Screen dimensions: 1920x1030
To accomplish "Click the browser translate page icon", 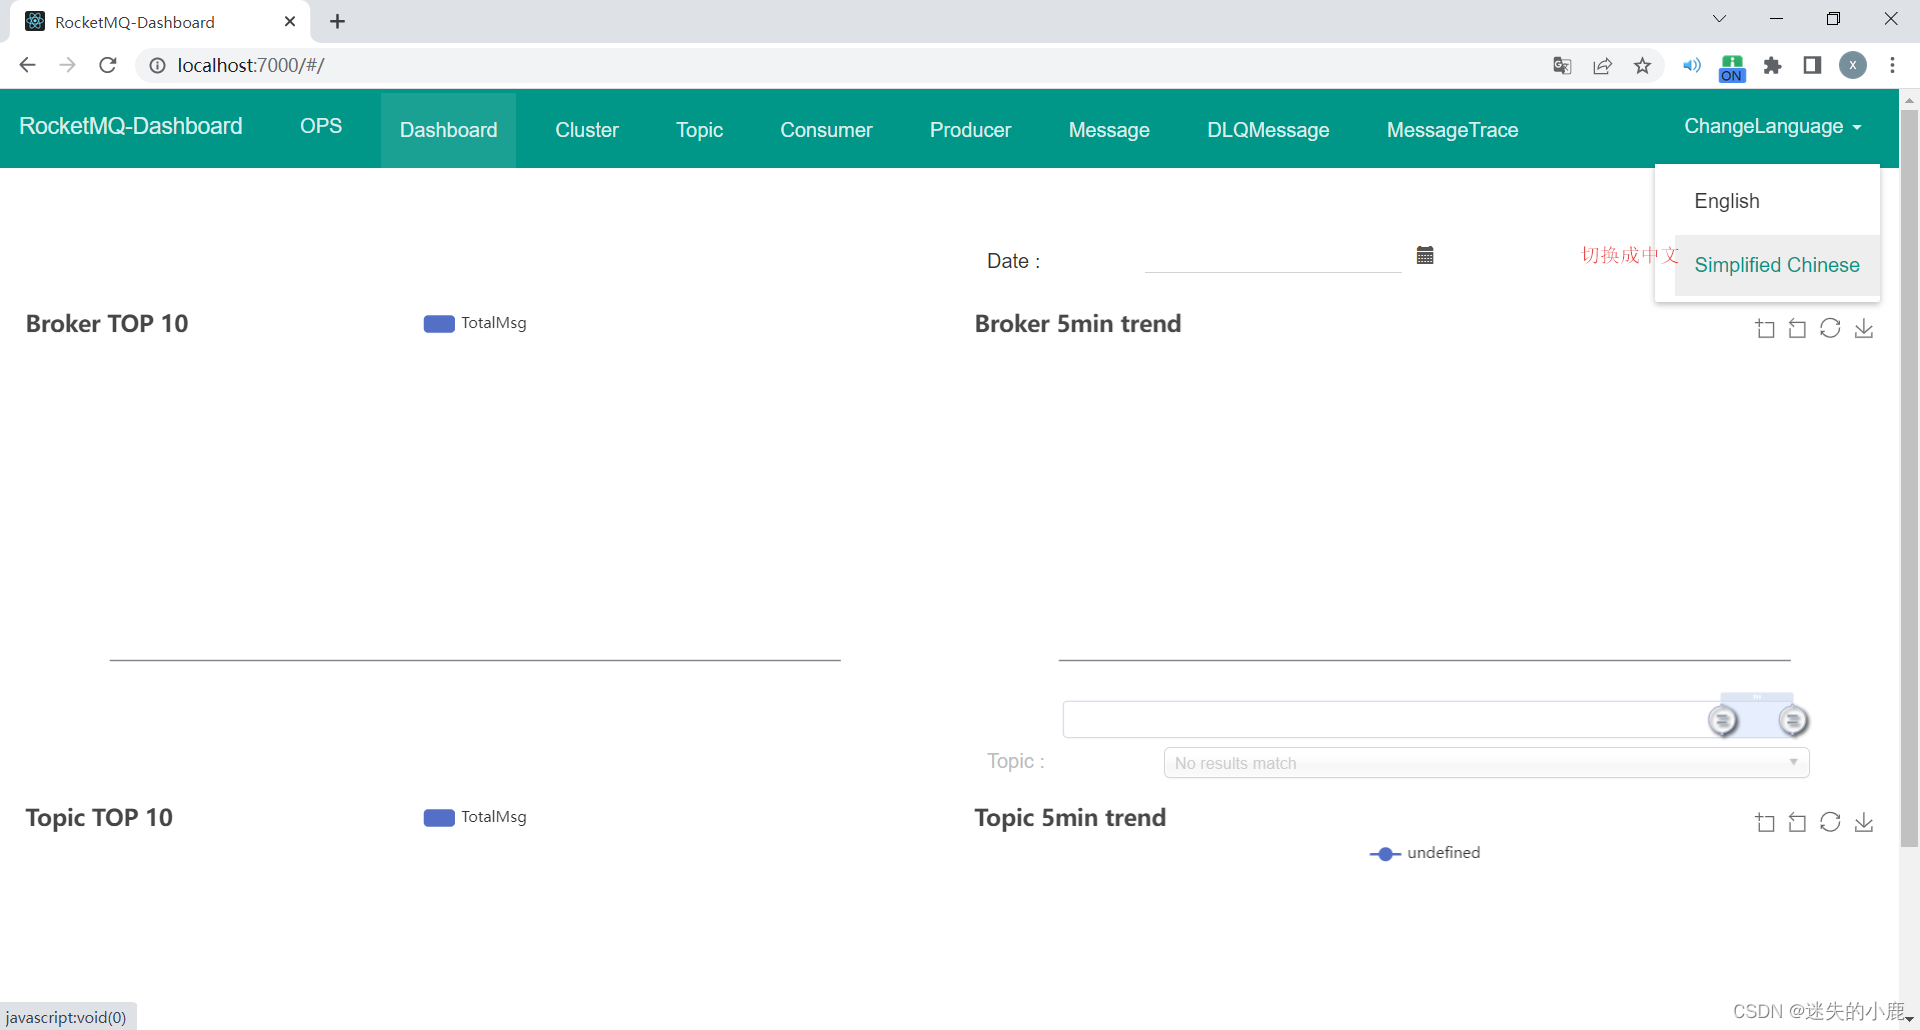I will (x=1562, y=66).
